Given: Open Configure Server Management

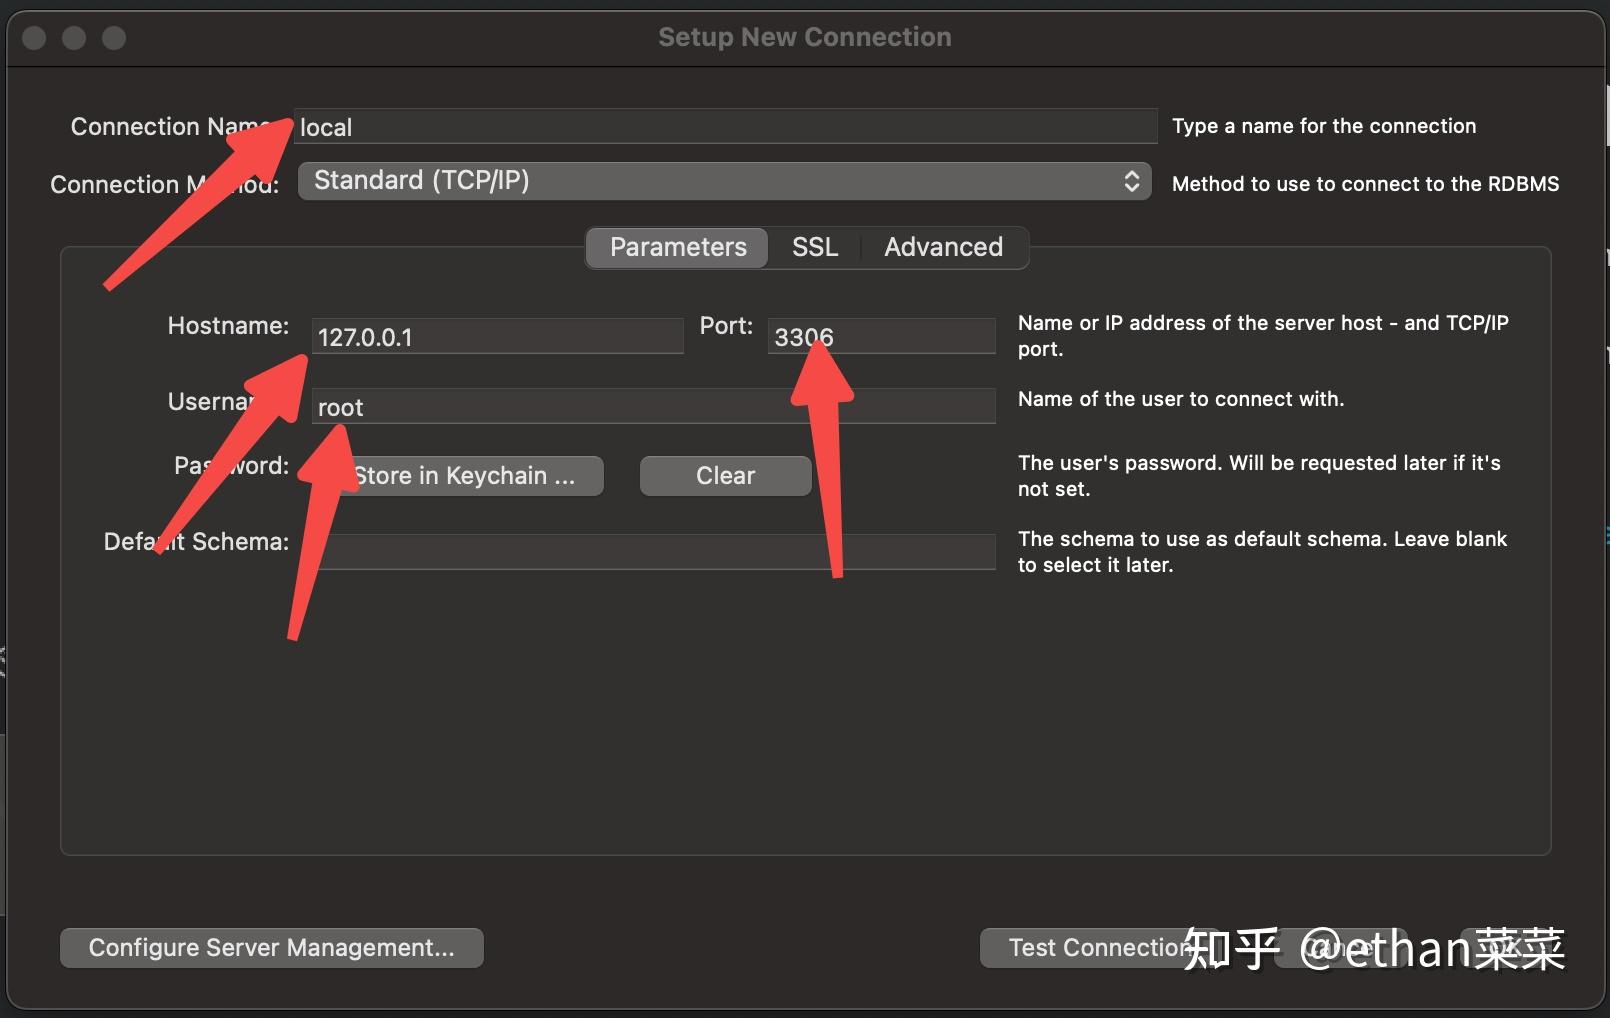Looking at the screenshot, I should click(x=271, y=948).
